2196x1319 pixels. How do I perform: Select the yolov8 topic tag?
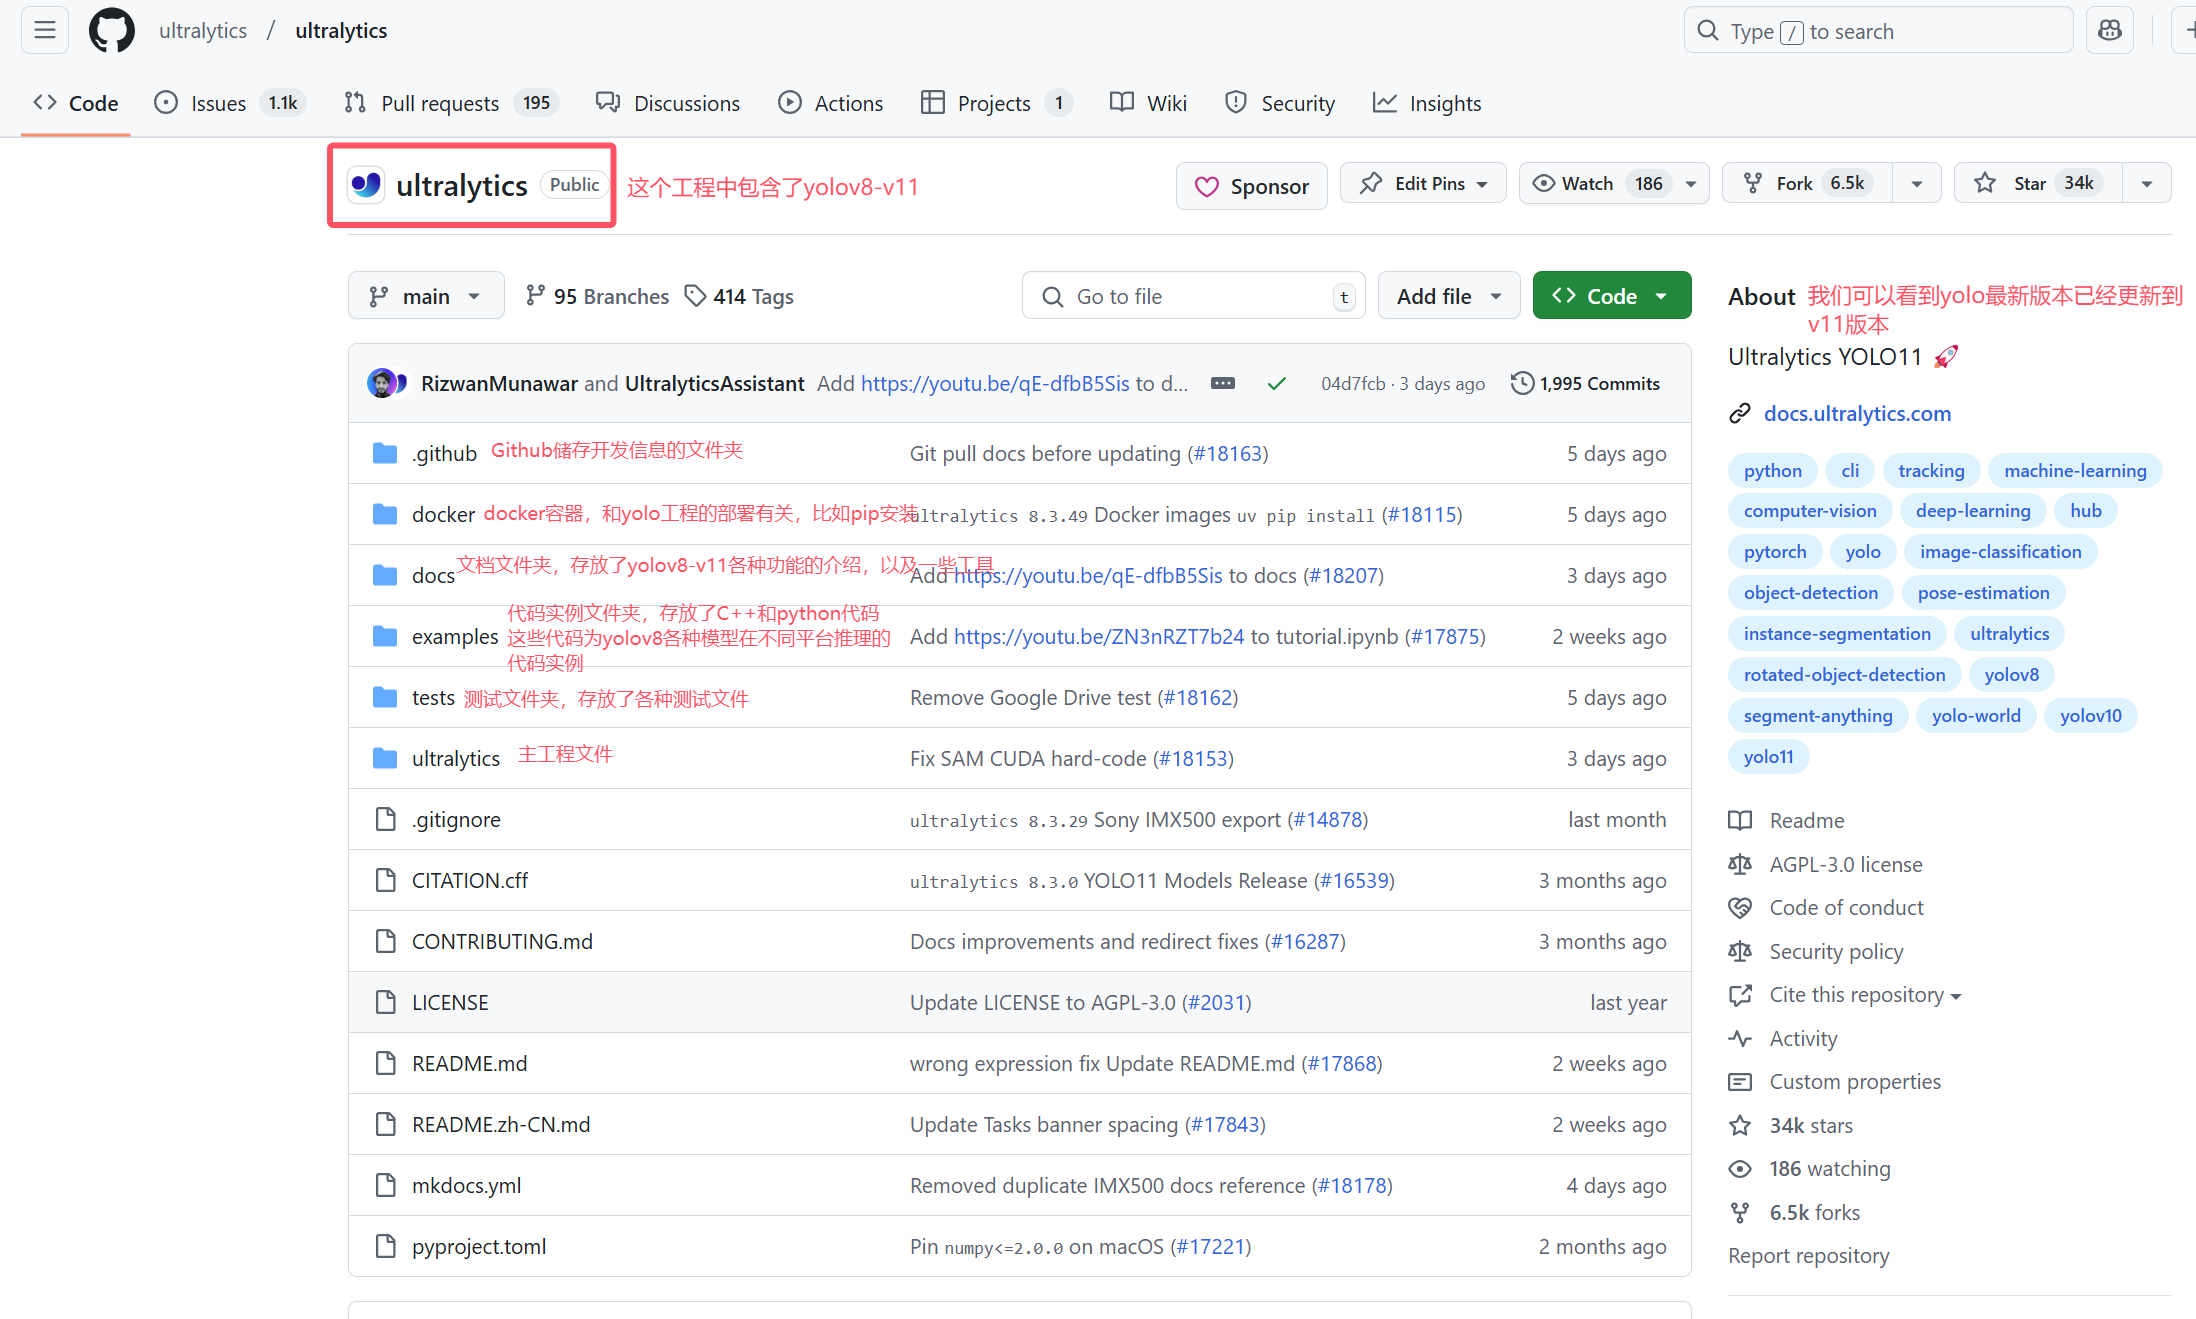tap(2011, 675)
